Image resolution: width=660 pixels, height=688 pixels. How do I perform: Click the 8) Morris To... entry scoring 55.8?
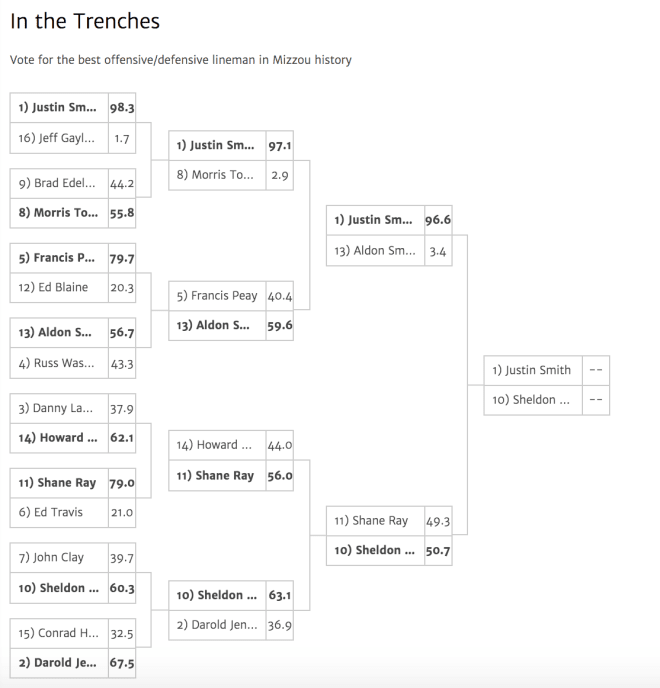point(73,213)
